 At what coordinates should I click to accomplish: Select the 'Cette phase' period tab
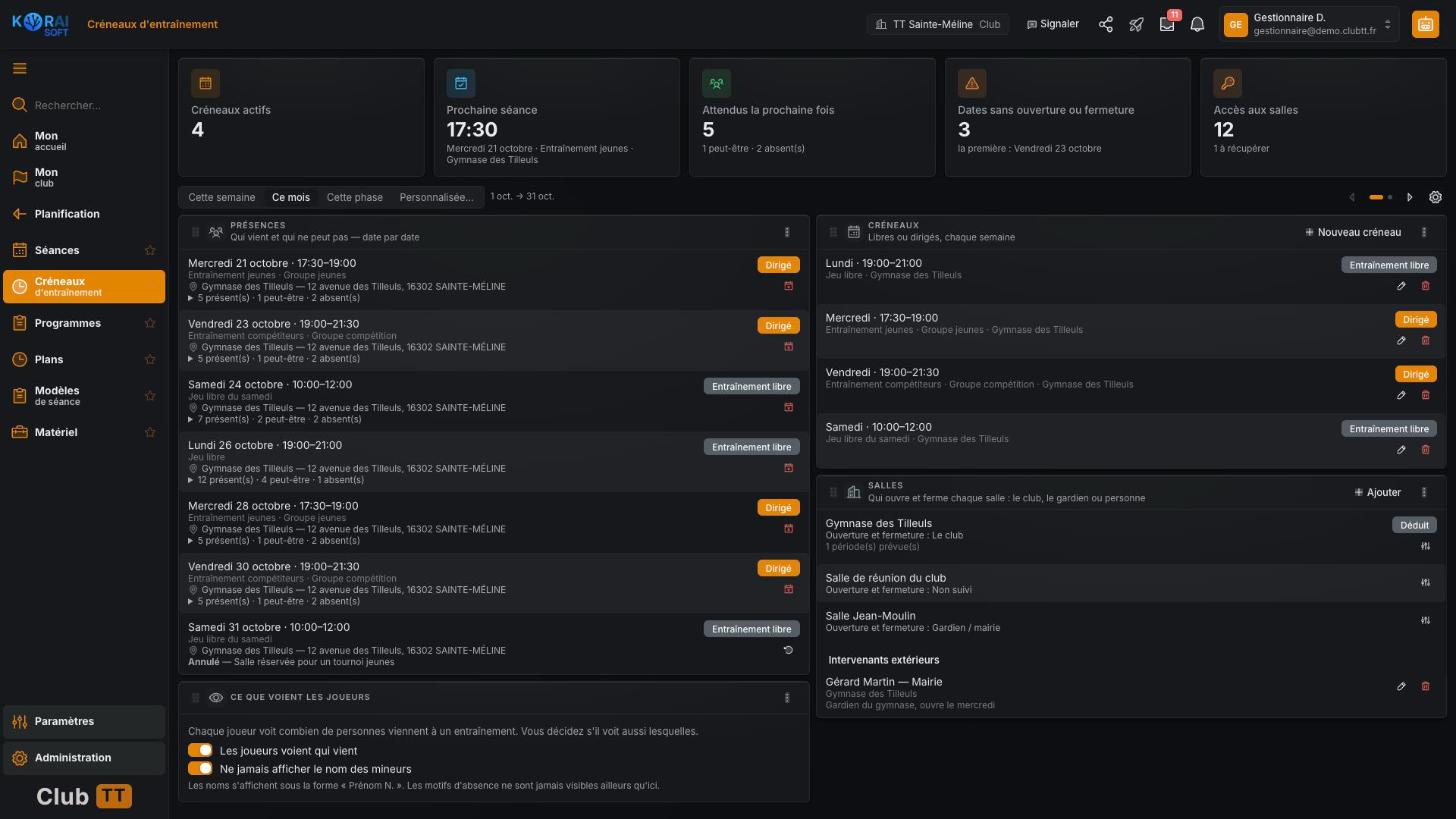[355, 197]
